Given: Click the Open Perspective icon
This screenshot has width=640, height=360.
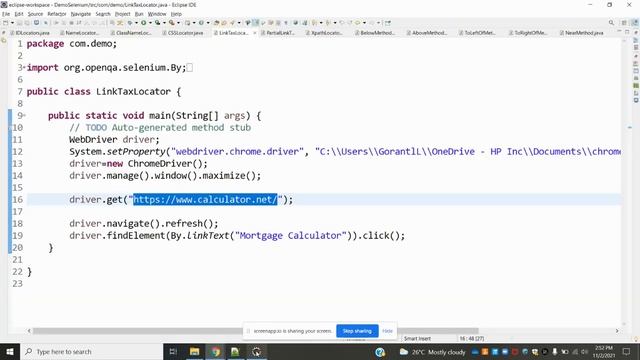Looking at the screenshot, I should [624, 23].
